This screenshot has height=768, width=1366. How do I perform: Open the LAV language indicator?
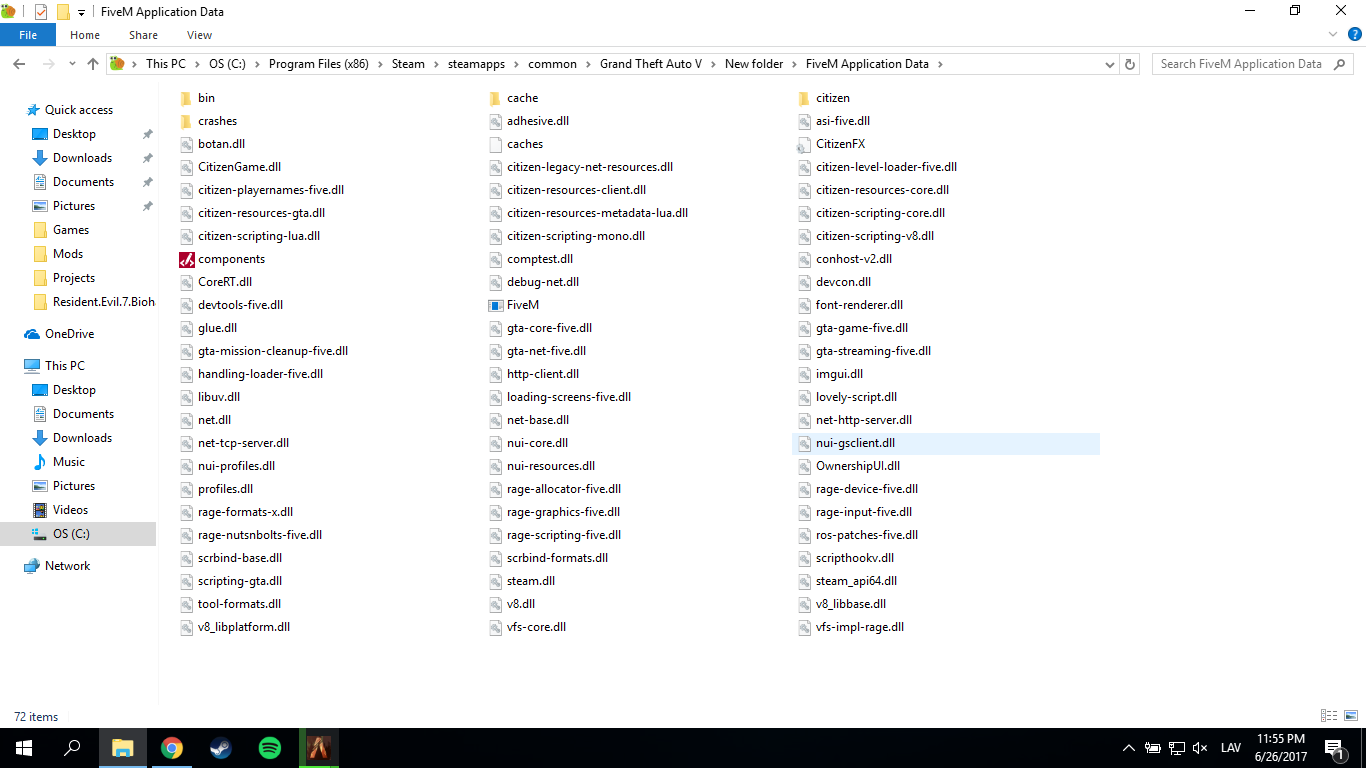click(x=1231, y=748)
